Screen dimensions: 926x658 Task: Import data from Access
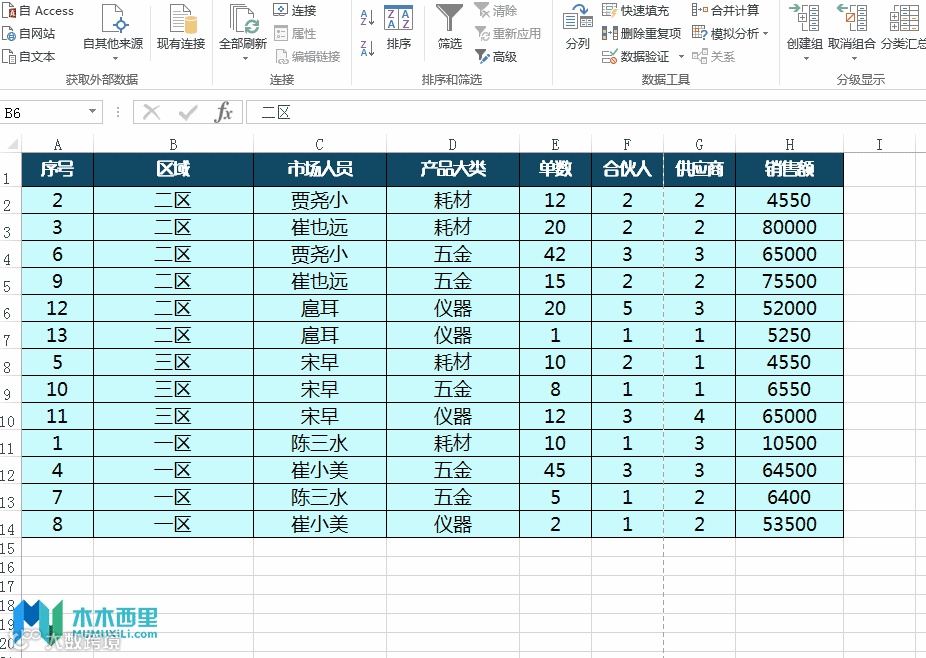[x=38, y=11]
